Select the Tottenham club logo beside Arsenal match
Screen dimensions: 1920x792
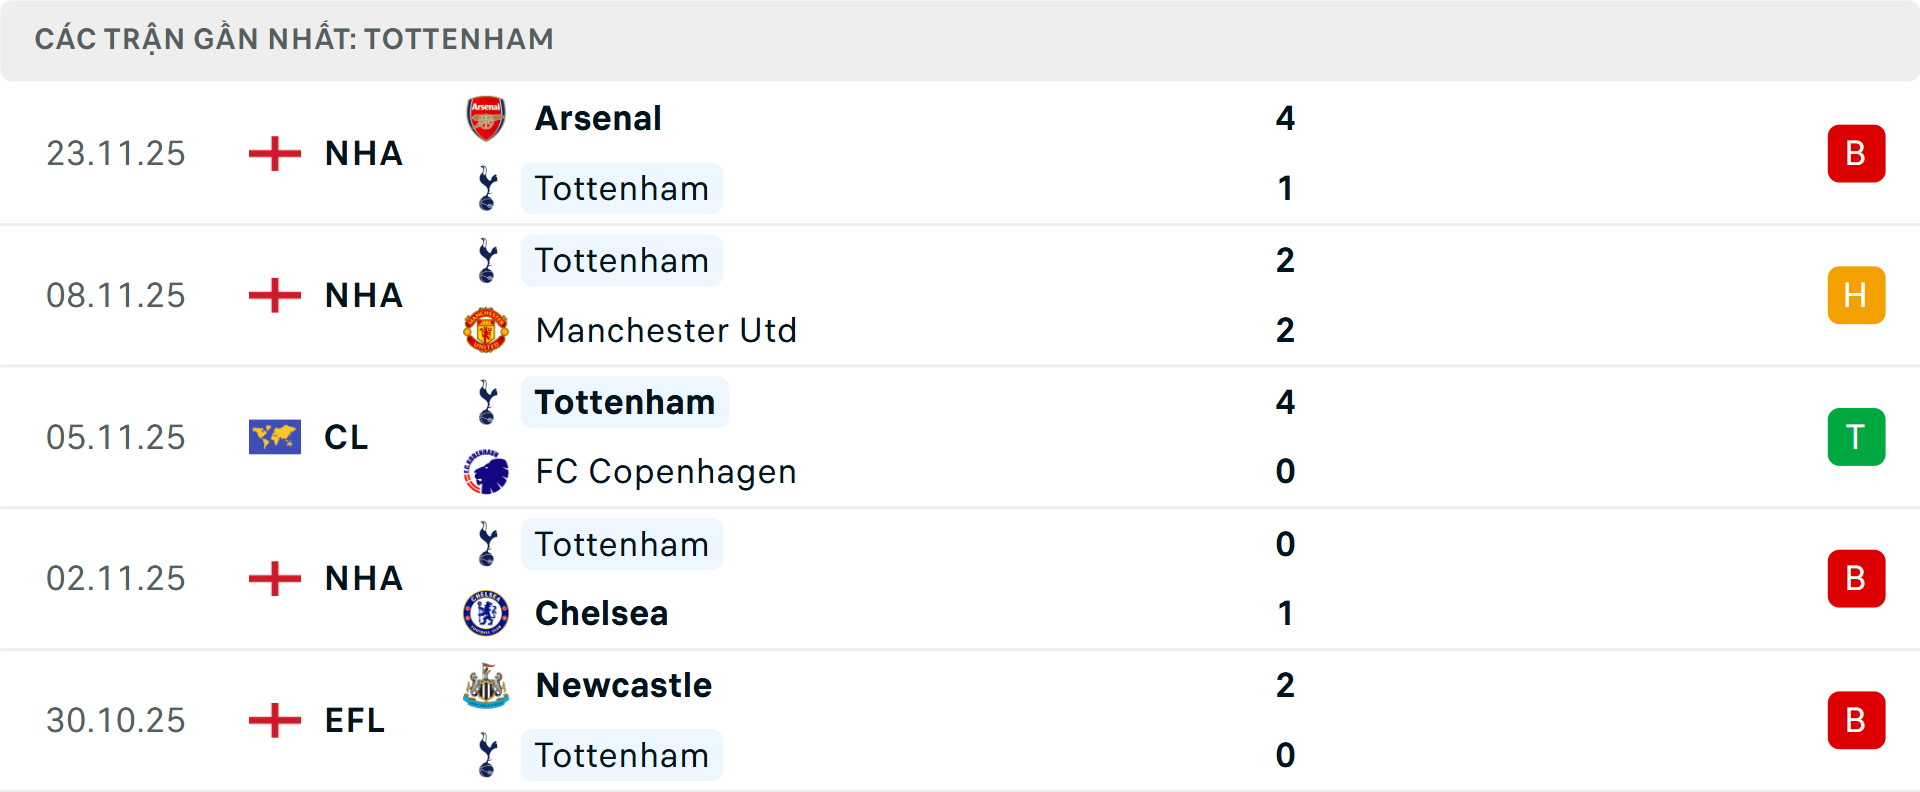click(487, 188)
